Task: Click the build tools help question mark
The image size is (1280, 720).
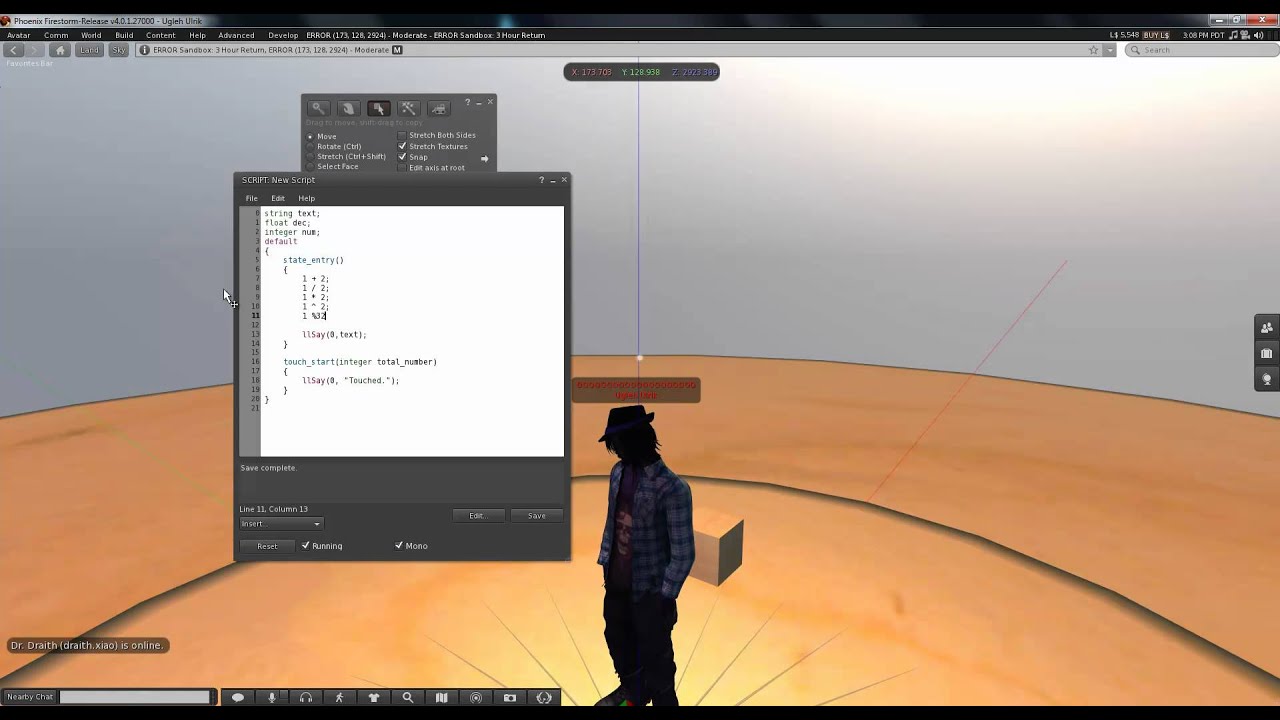Action: (x=467, y=102)
